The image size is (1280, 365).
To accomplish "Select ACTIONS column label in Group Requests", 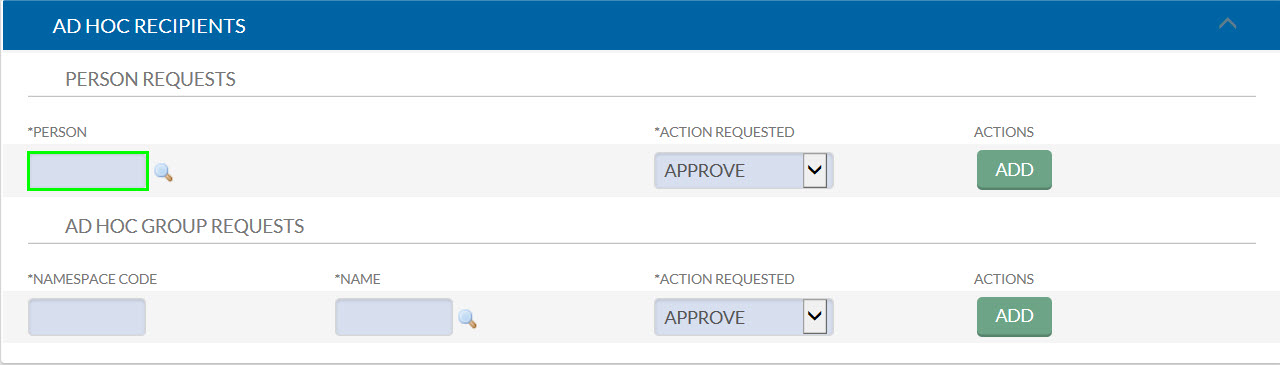I will point(1004,279).
